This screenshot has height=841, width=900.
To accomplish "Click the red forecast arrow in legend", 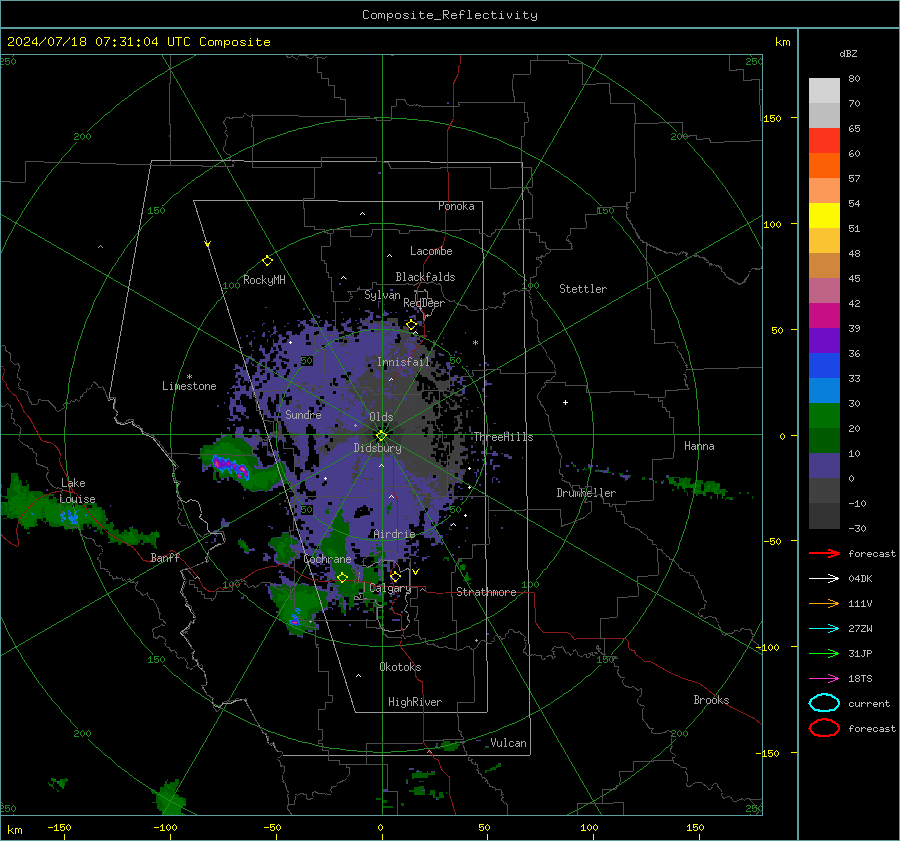I will pos(824,553).
